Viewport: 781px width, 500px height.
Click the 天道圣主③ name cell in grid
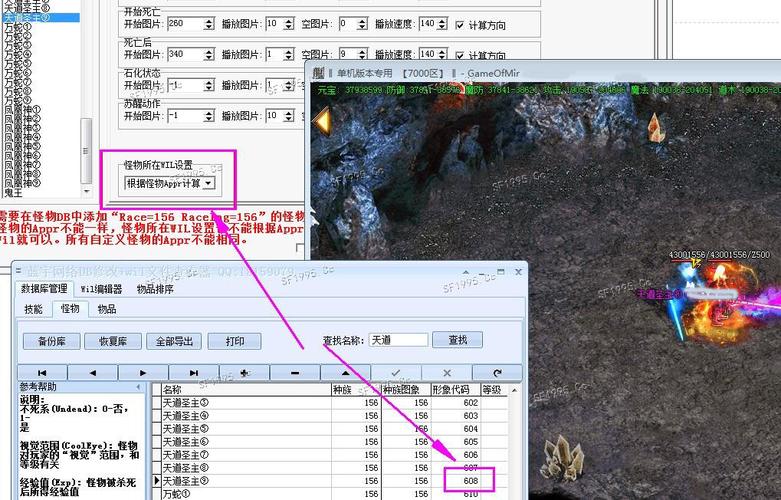click(x=247, y=402)
